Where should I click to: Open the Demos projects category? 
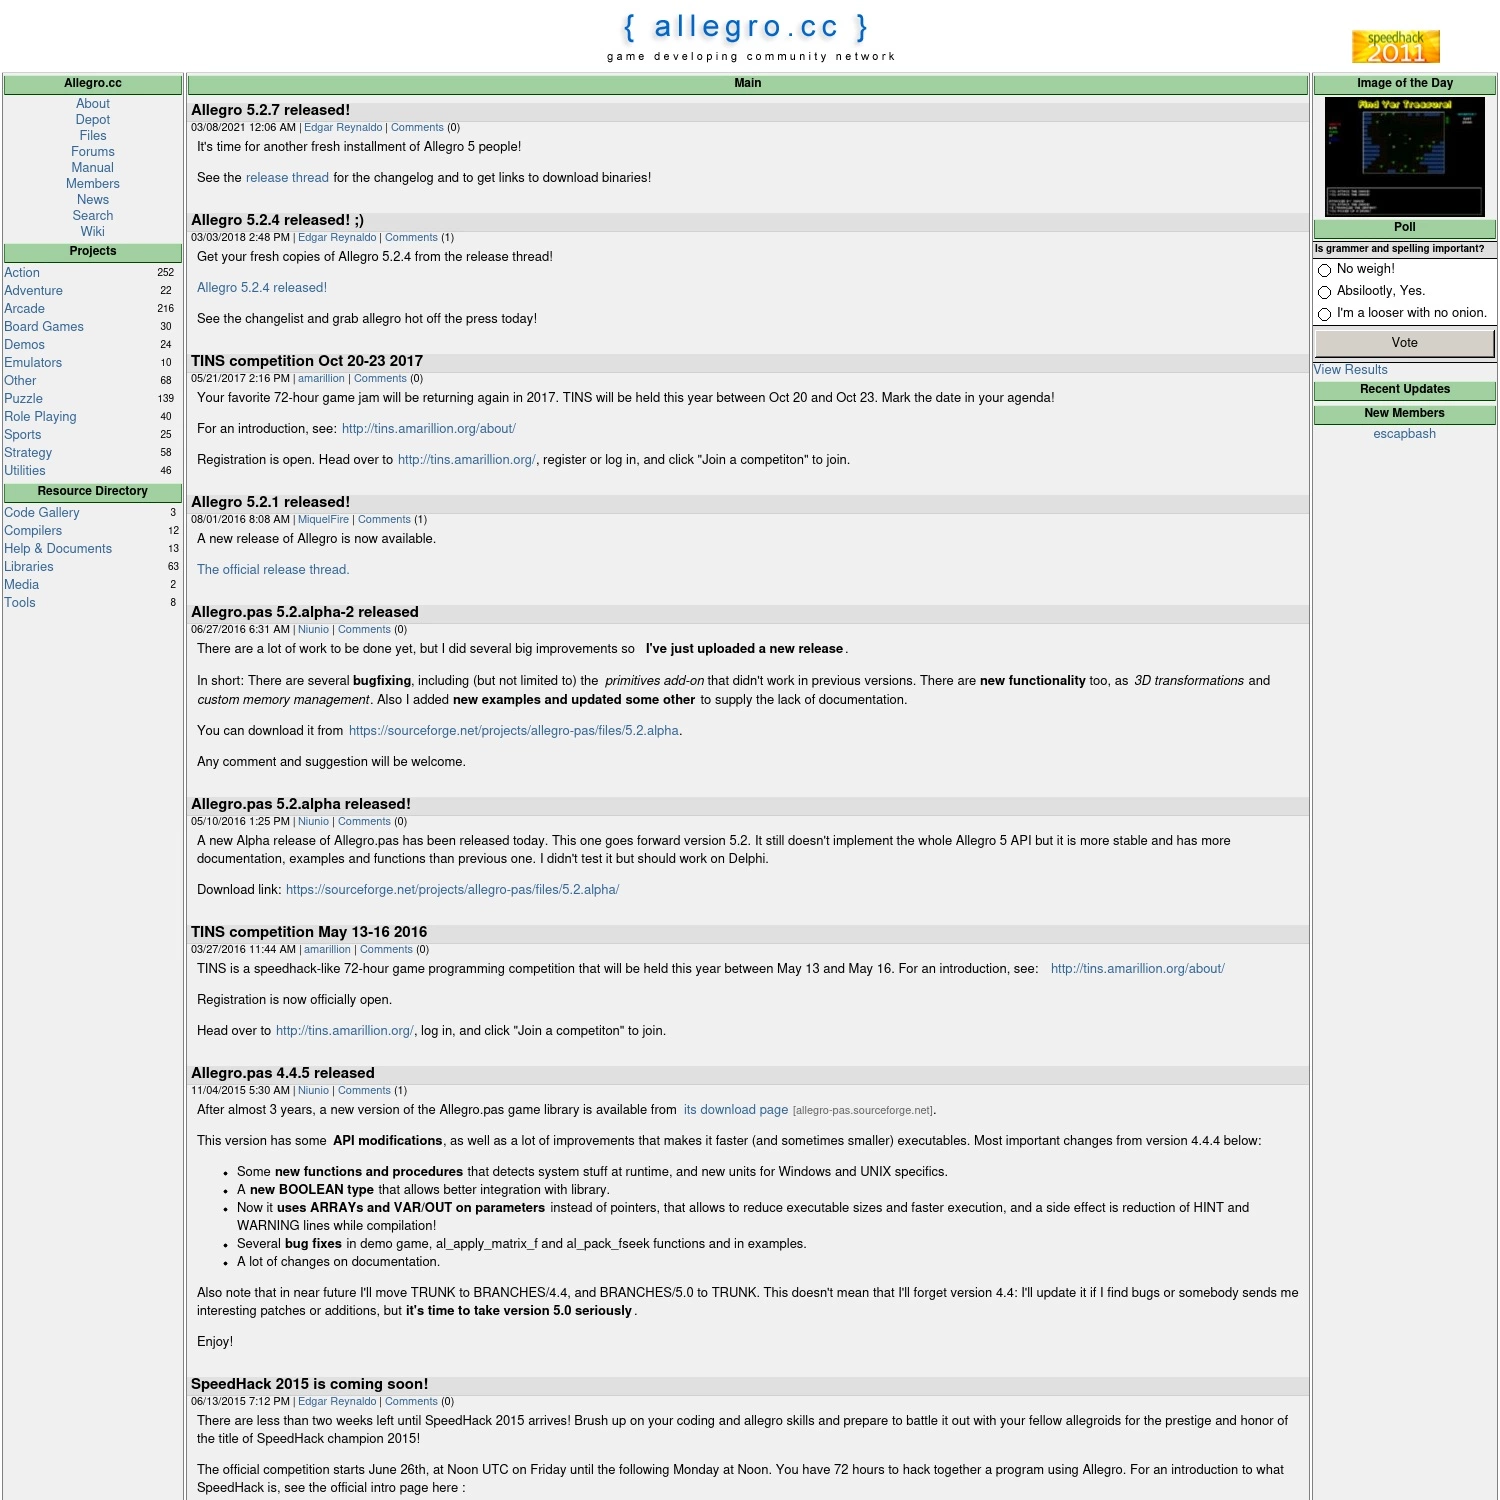pos(24,345)
